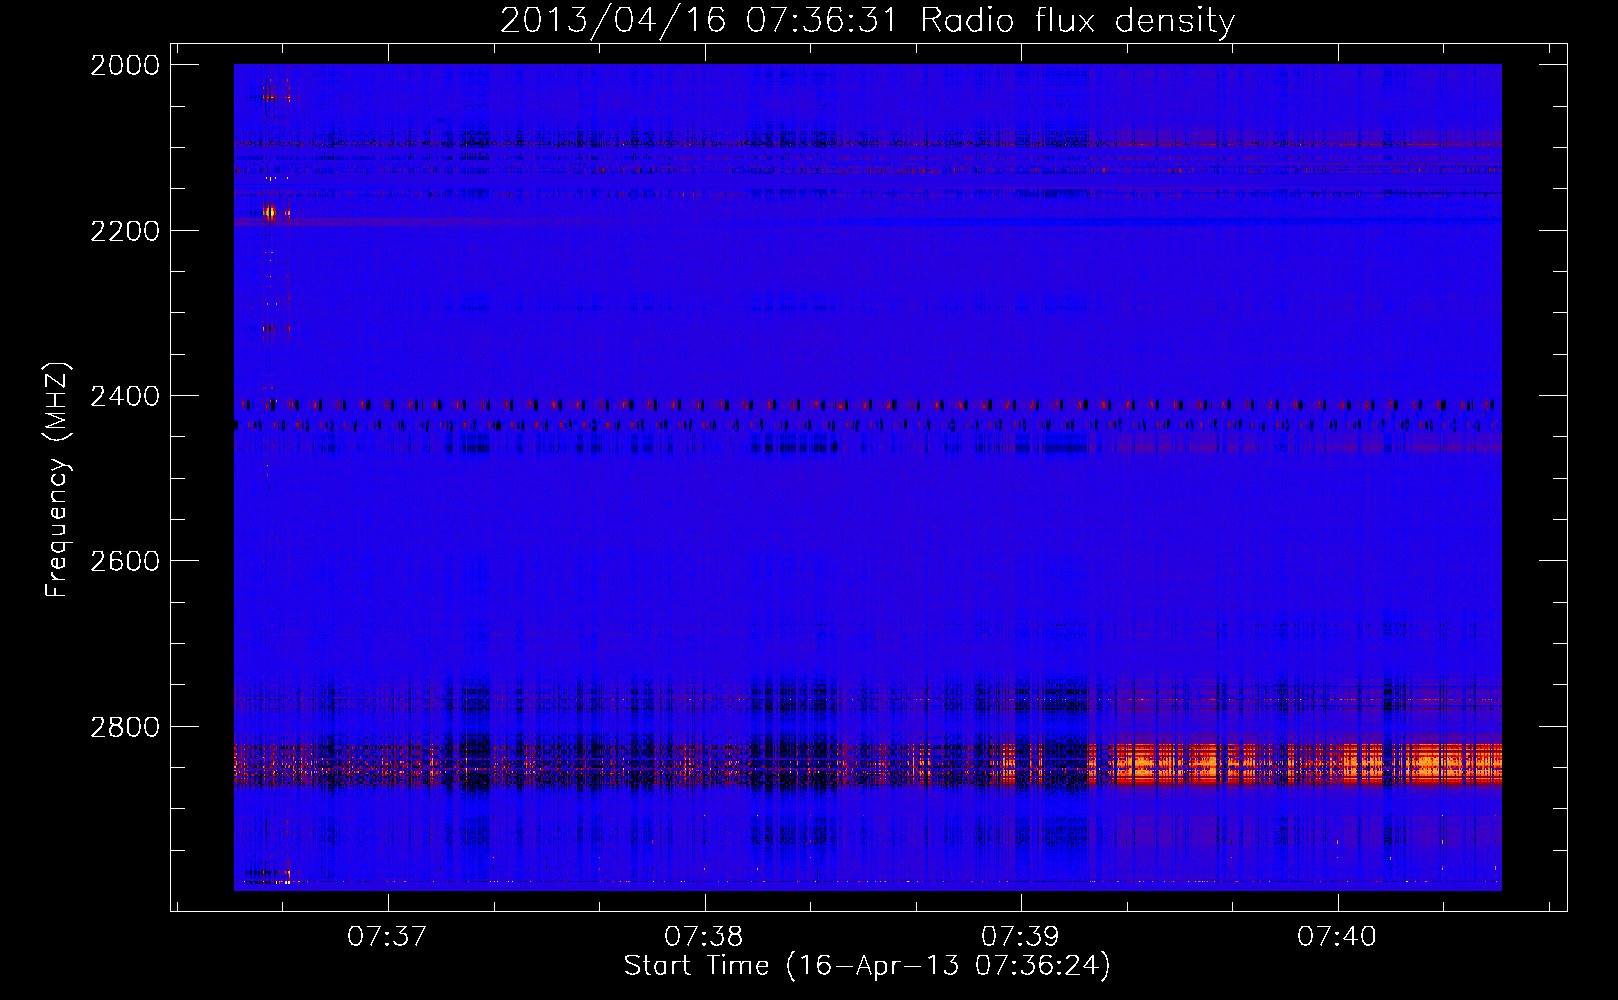Click the dotted interference band at 2410 MHz
The image size is (1618, 1000).
click(867, 405)
